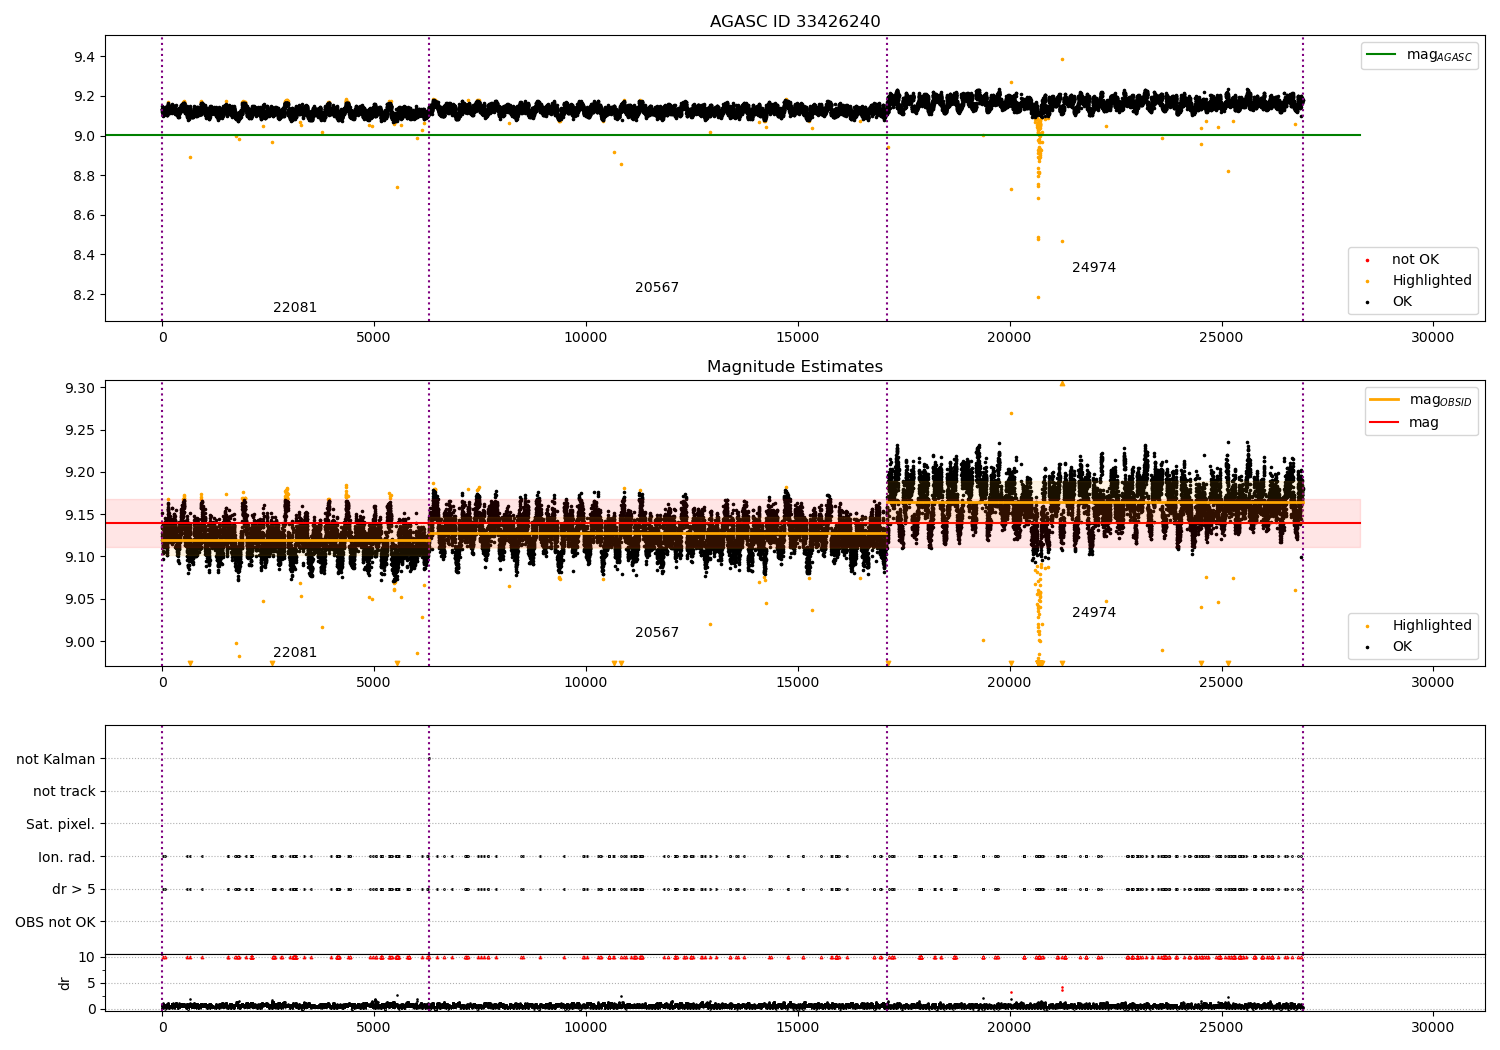Select the red 'mag' legend line
The height and width of the screenshot is (1050, 1500).
(1385, 423)
